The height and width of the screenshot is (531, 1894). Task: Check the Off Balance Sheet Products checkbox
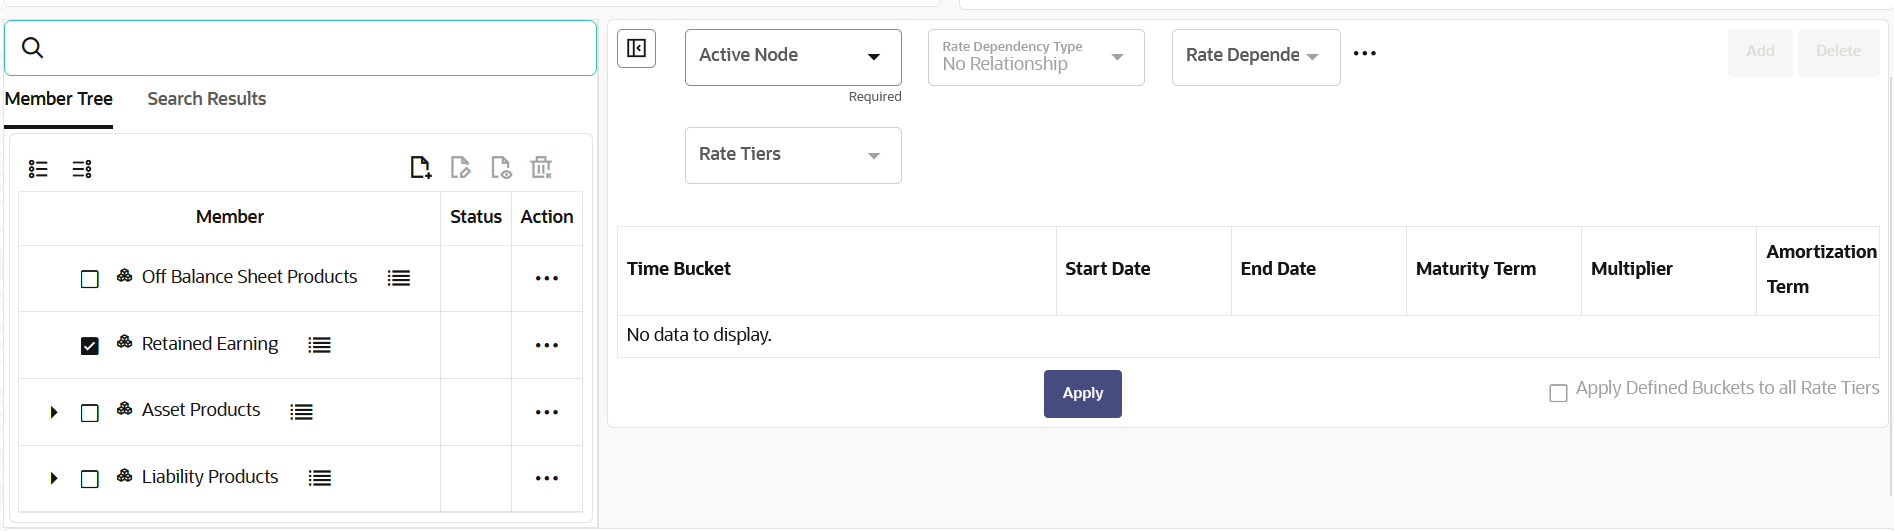tap(90, 279)
